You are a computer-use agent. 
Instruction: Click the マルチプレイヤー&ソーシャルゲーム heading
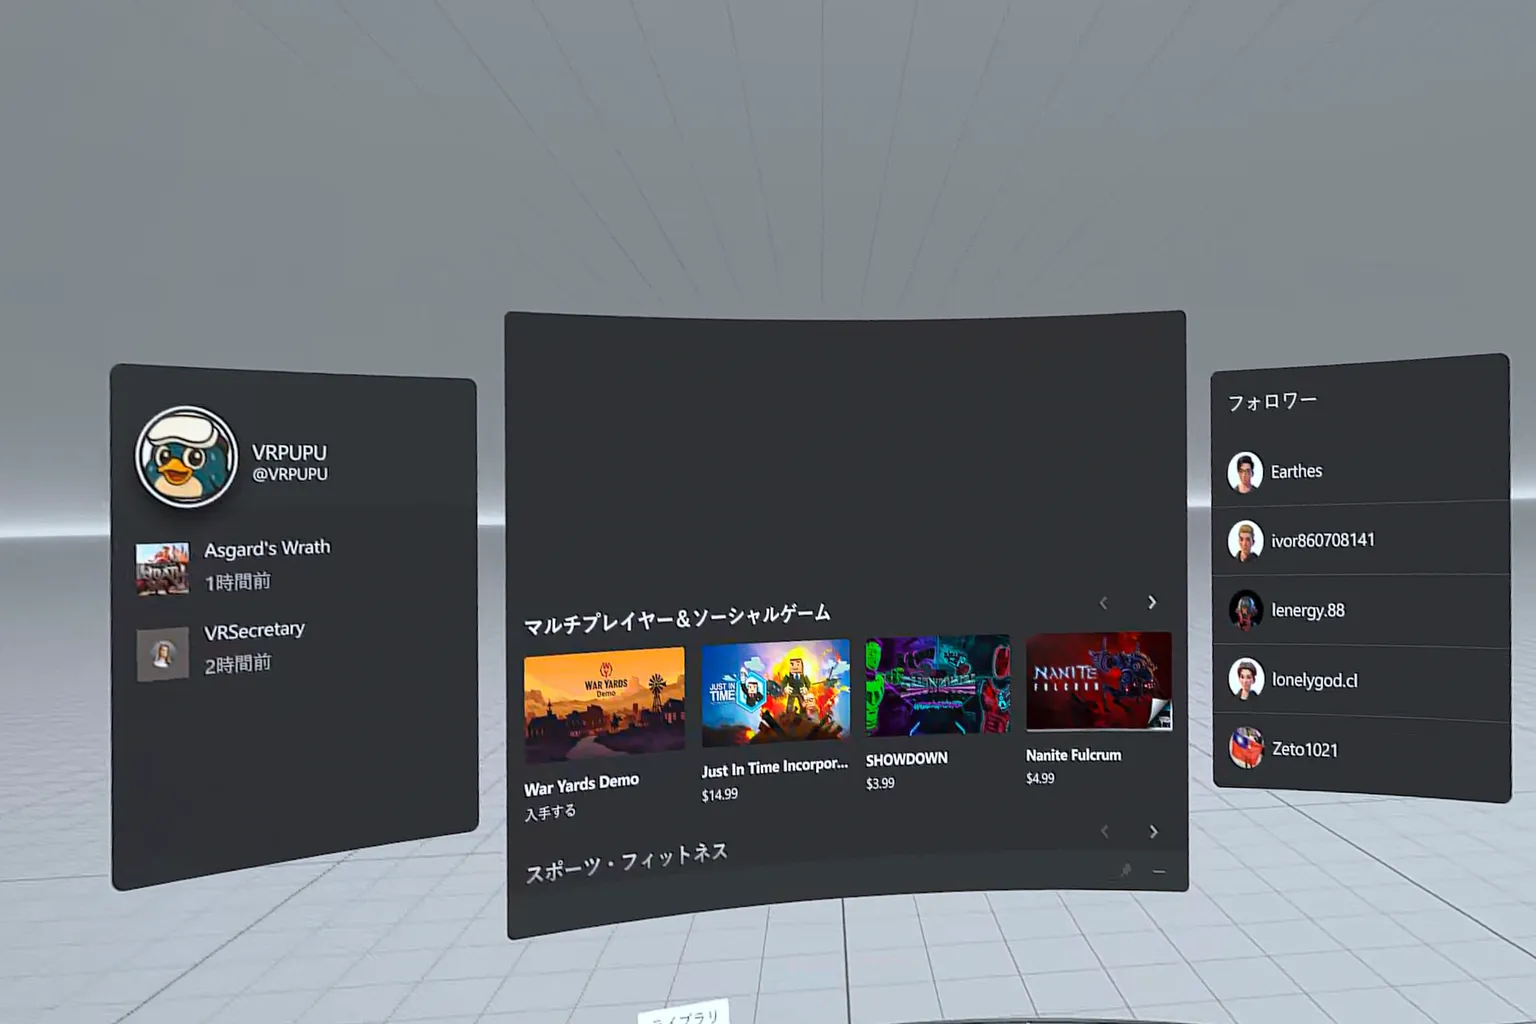coord(677,619)
